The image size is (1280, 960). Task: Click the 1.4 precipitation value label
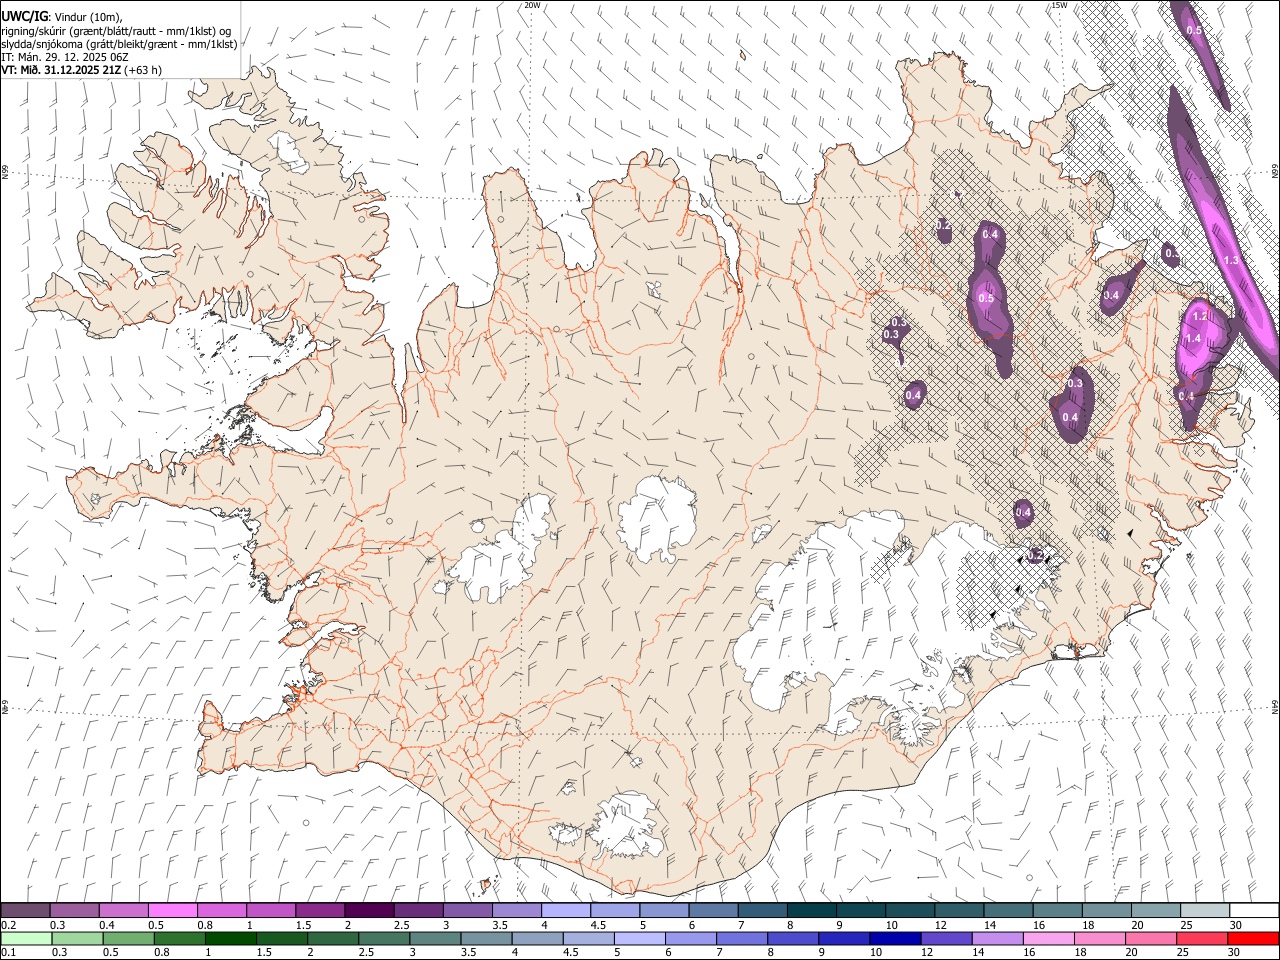[x=1193, y=339]
